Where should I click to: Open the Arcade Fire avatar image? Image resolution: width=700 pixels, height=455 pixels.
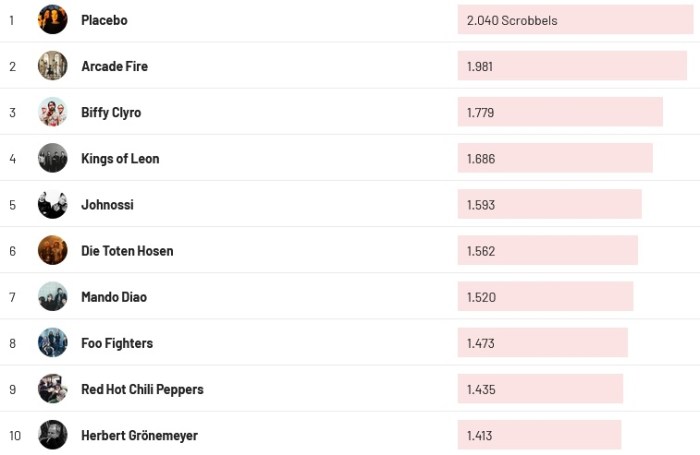pyautogui.click(x=53, y=66)
